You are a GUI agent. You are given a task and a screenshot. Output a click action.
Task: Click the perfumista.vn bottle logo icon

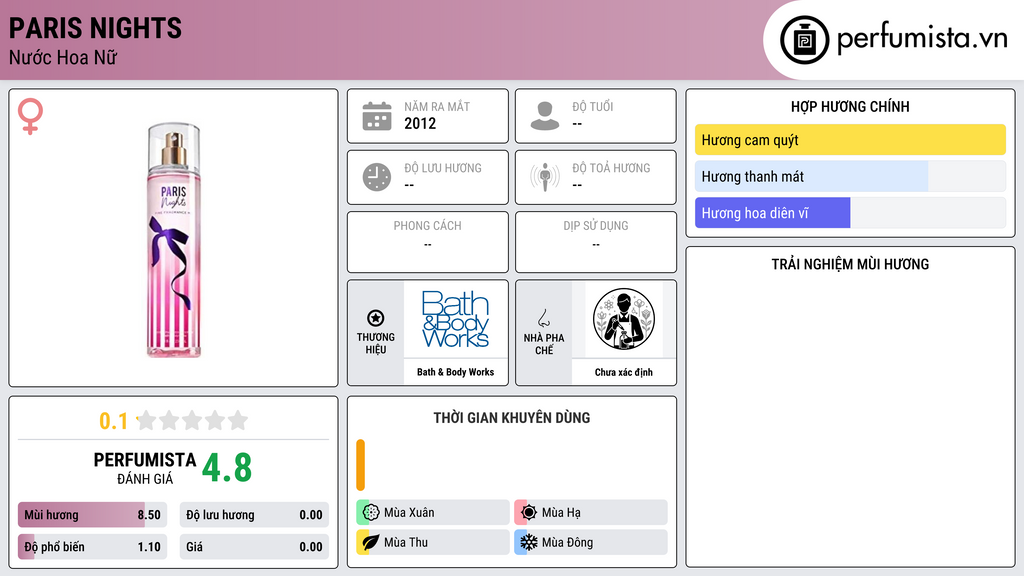pyautogui.click(x=804, y=40)
